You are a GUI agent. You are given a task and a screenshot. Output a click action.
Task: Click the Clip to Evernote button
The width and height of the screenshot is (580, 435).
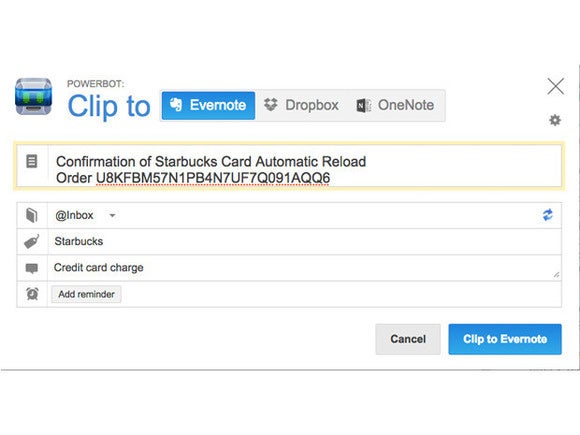(505, 339)
